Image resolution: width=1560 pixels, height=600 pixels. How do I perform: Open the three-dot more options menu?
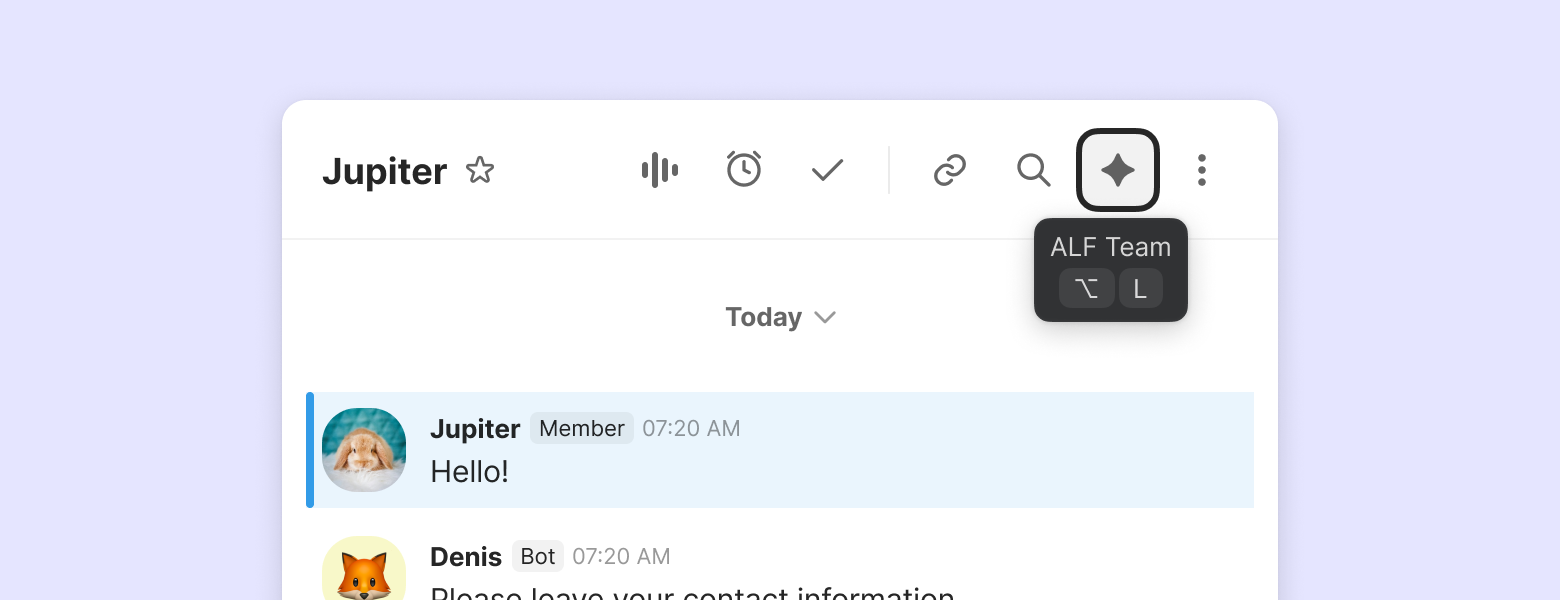click(1202, 170)
